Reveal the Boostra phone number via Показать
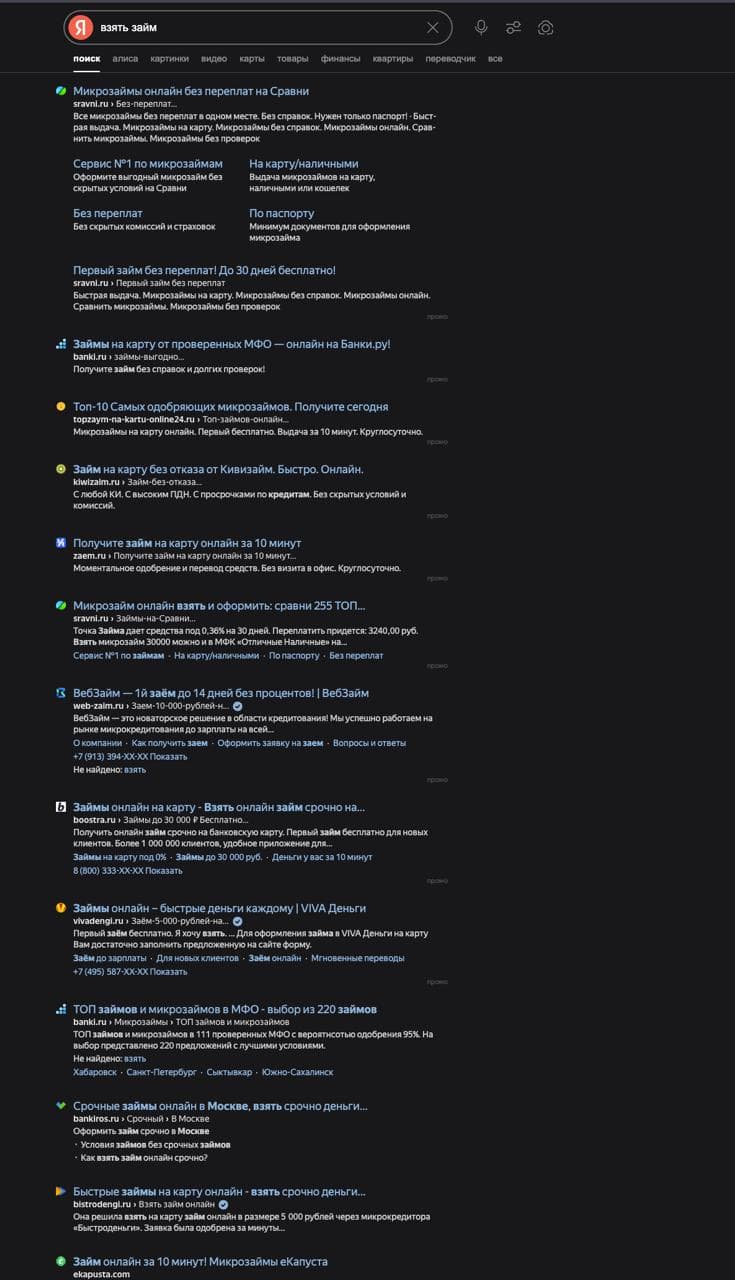 point(164,871)
